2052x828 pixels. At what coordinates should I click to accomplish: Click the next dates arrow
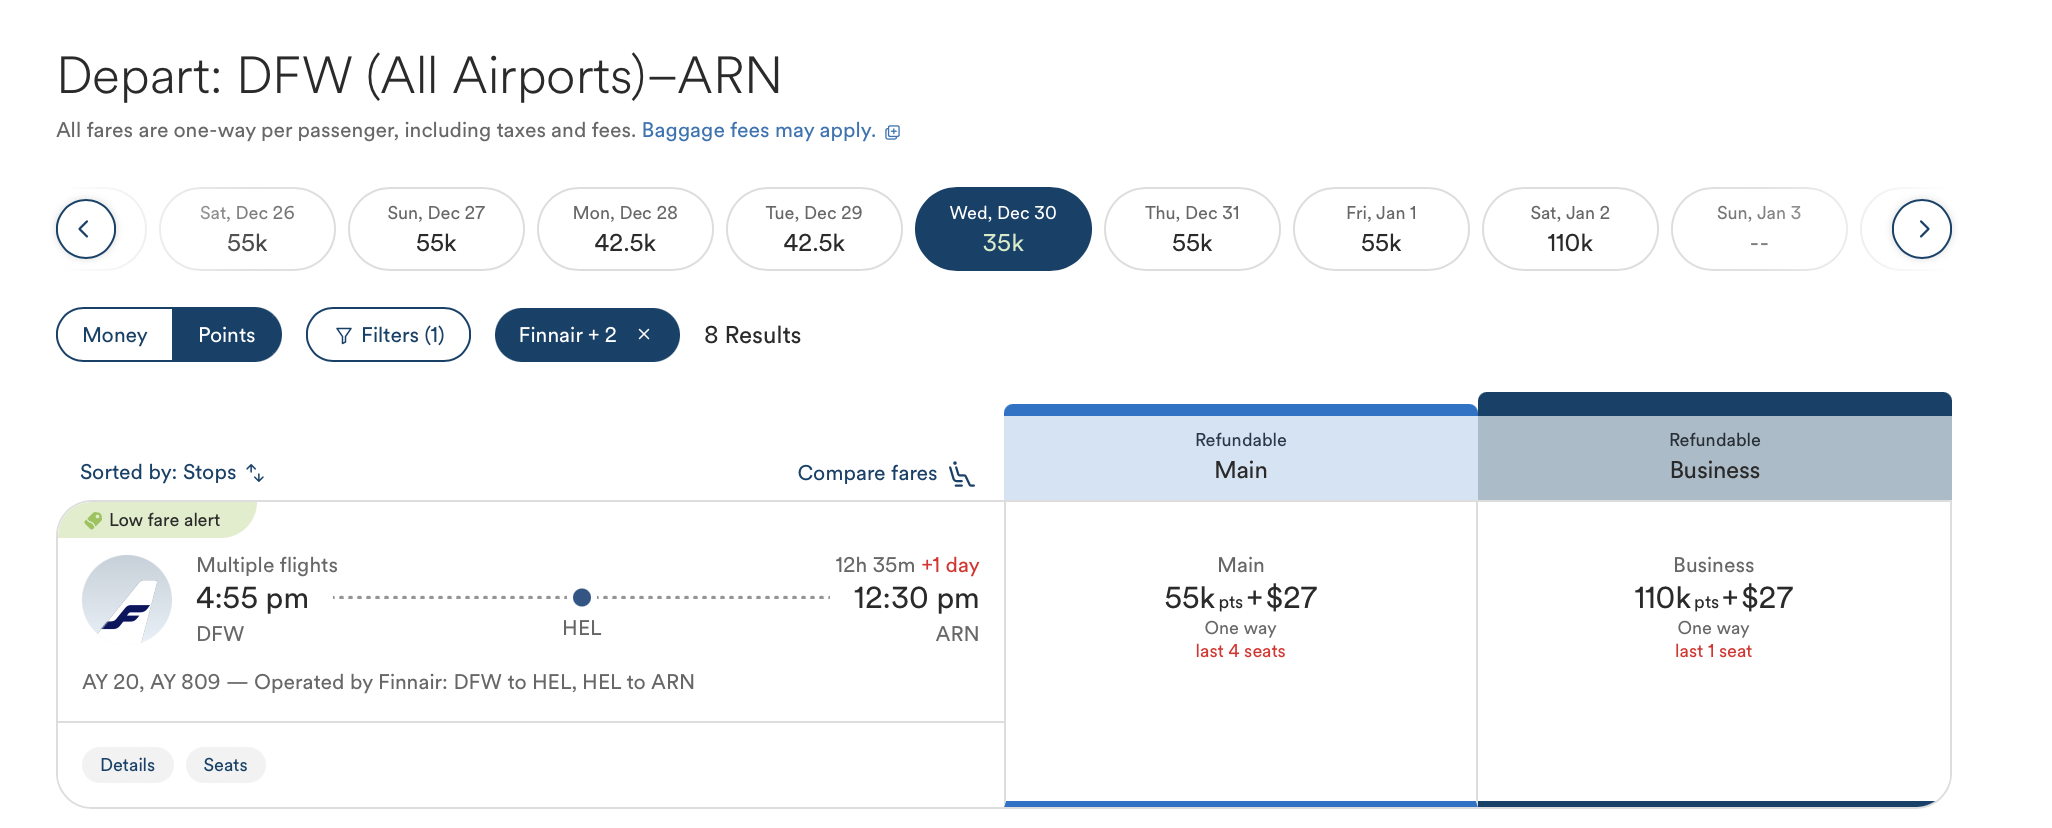pyautogui.click(x=1923, y=228)
